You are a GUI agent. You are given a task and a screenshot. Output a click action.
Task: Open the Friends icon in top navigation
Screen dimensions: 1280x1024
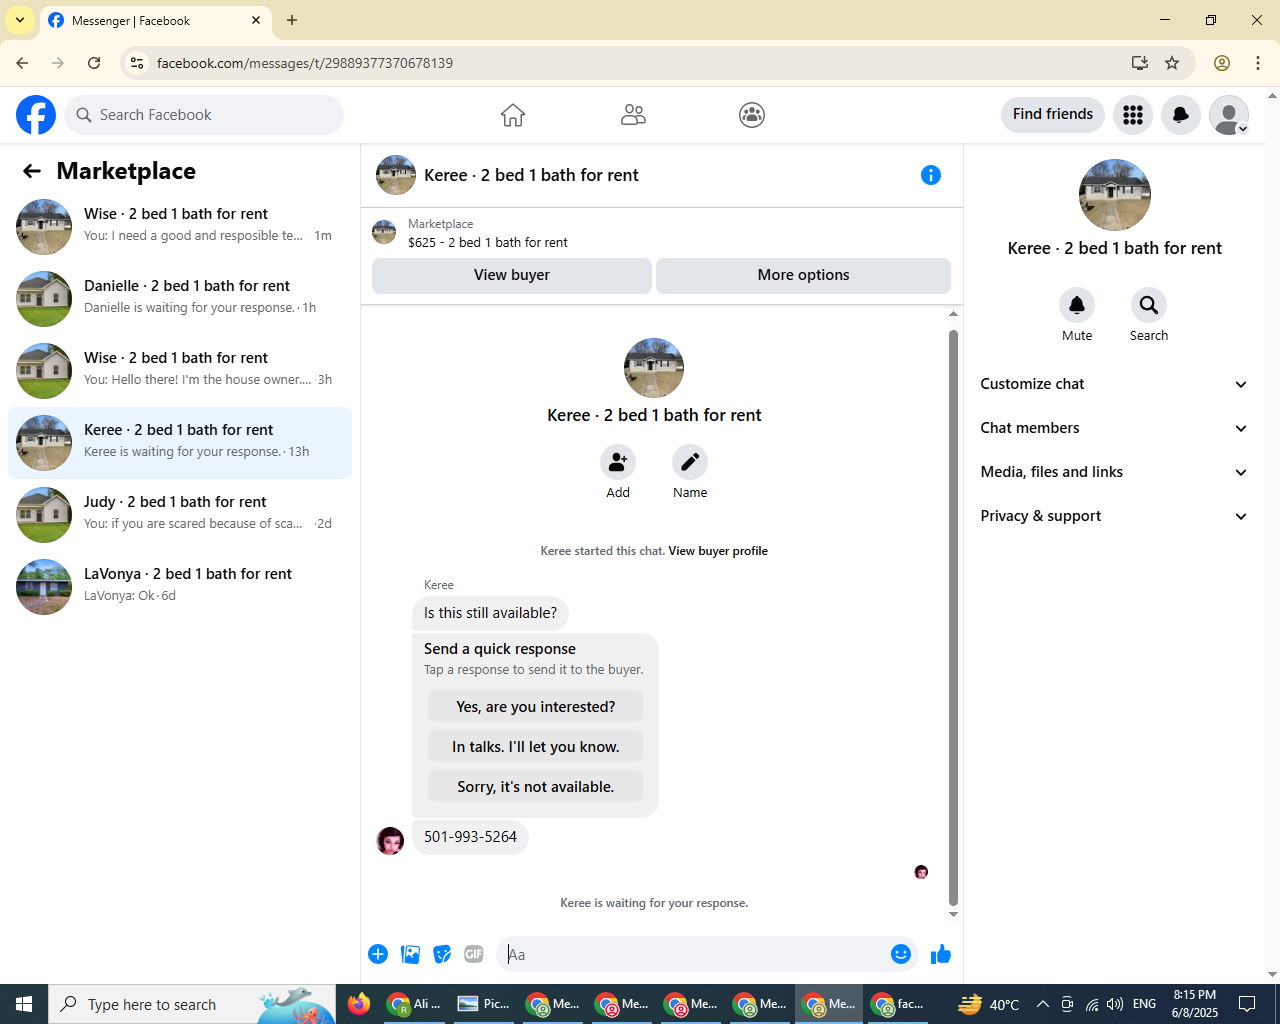tap(633, 115)
